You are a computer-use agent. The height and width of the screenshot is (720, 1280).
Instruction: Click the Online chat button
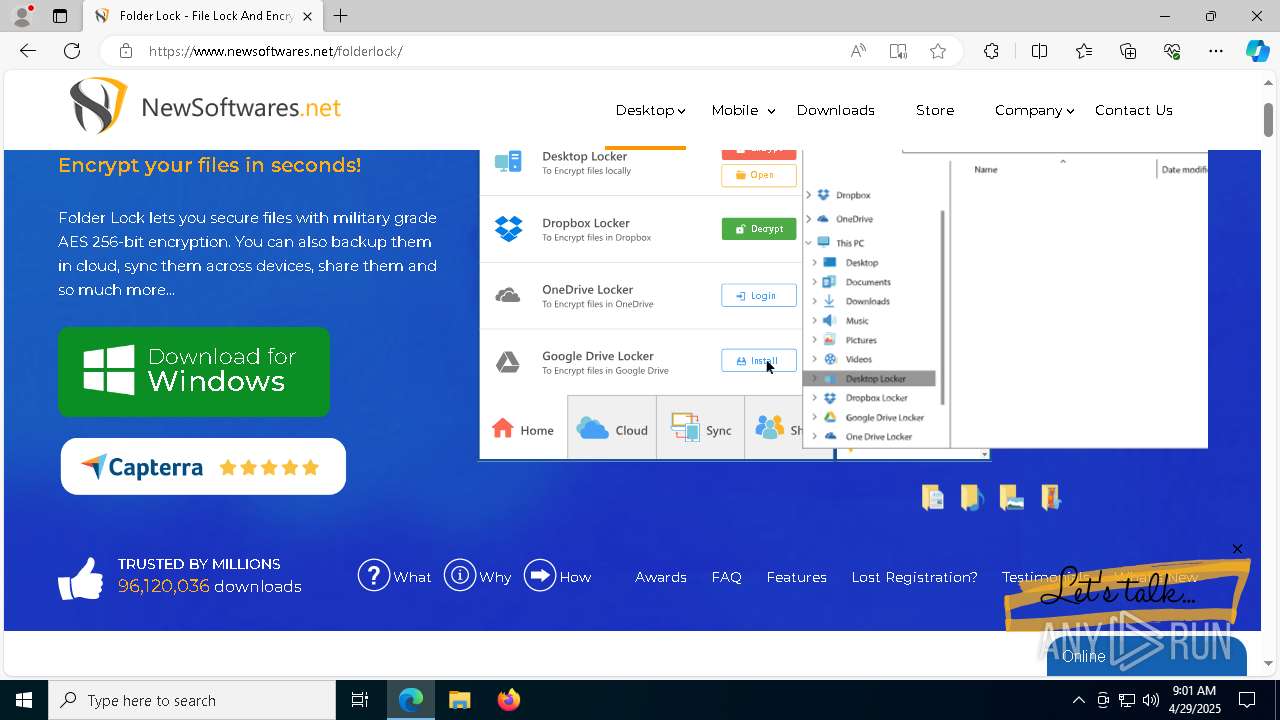[x=1146, y=656]
